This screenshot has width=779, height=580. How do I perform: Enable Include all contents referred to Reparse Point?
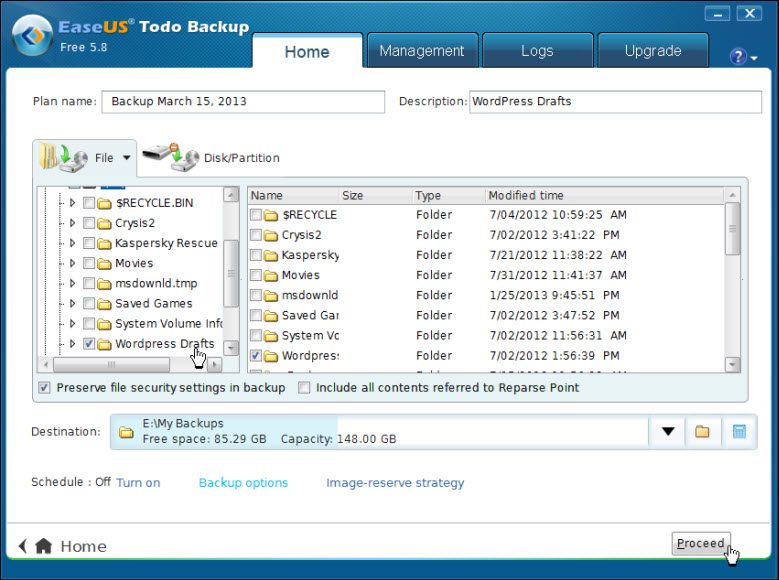[304, 388]
